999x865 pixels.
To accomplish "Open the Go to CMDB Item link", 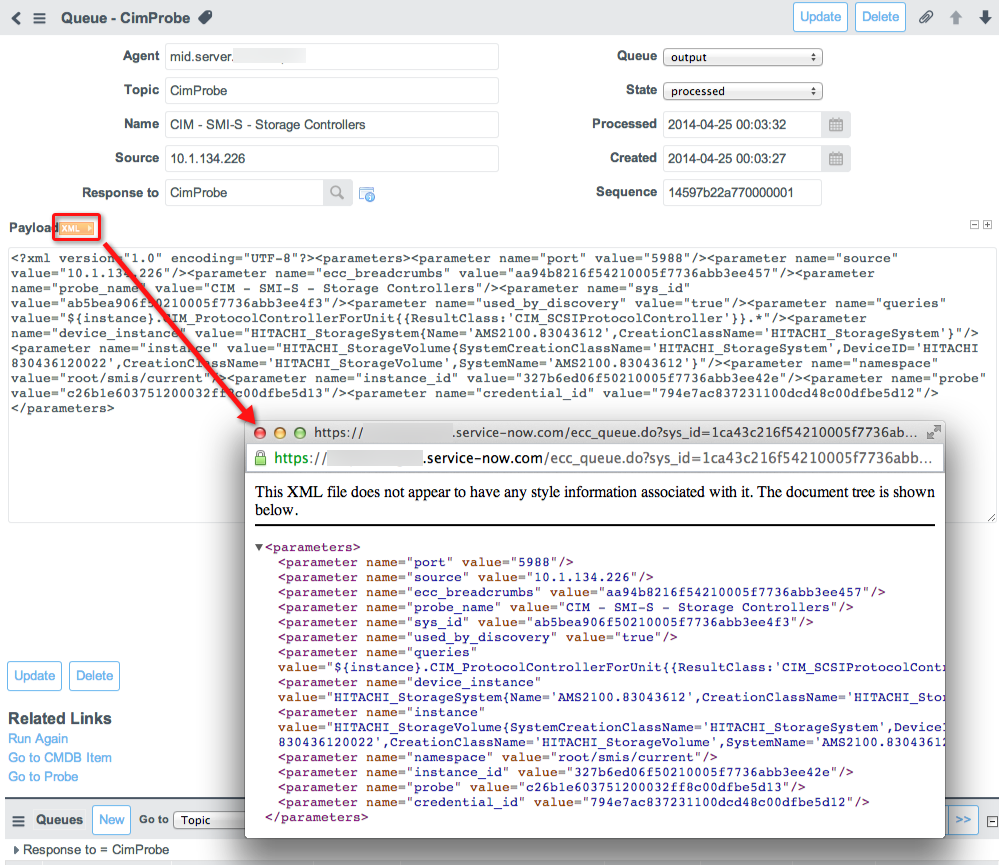I will (x=60, y=758).
